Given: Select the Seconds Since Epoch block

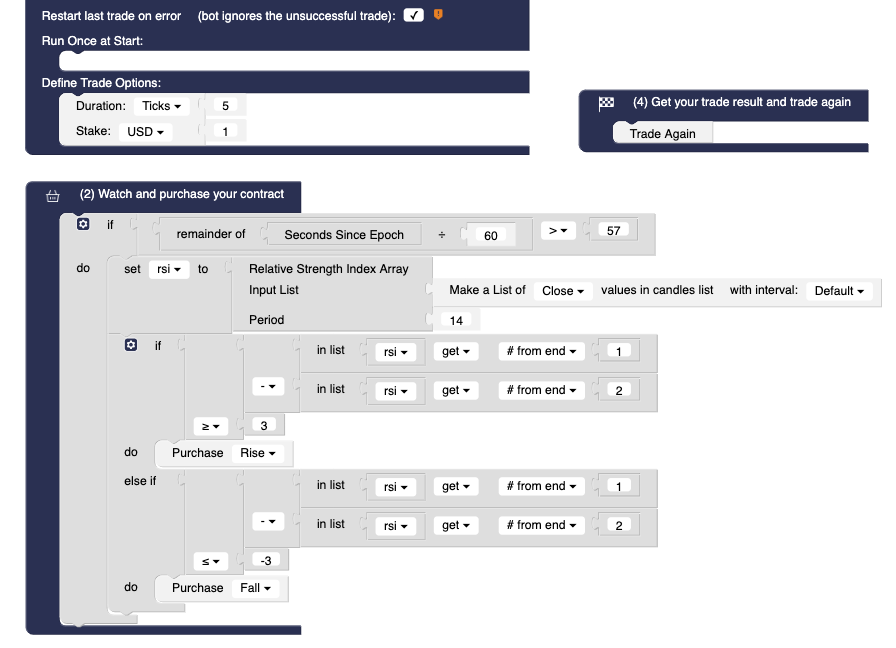Looking at the screenshot, I should pos(344,235).
